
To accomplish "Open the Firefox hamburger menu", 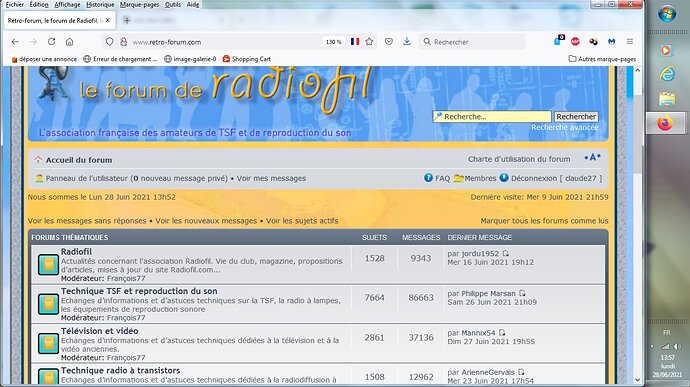I will pyautogui.click(x=630, y=42).
